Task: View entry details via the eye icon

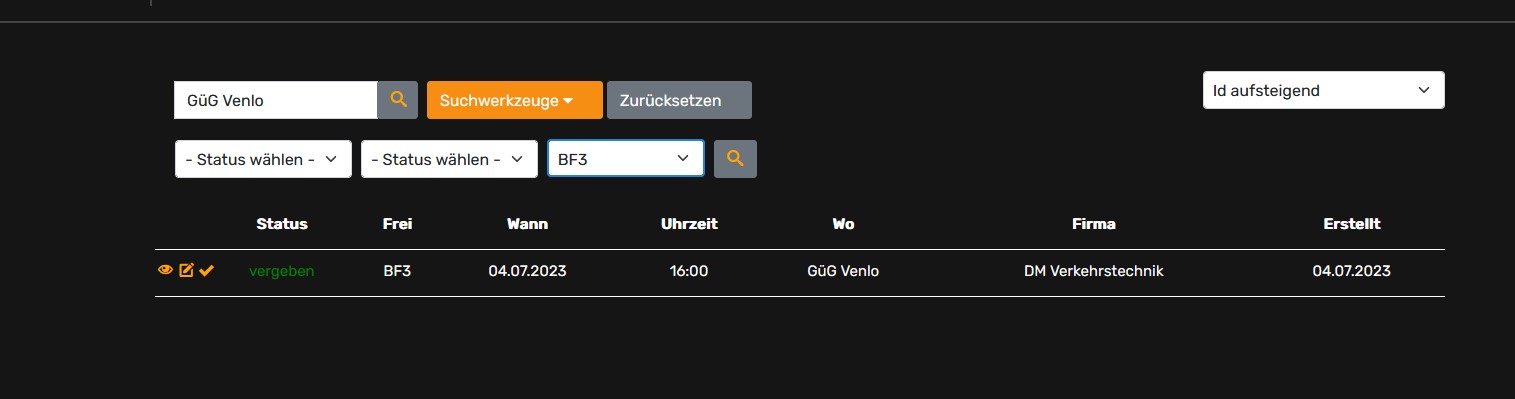Action: coord(166,271)
